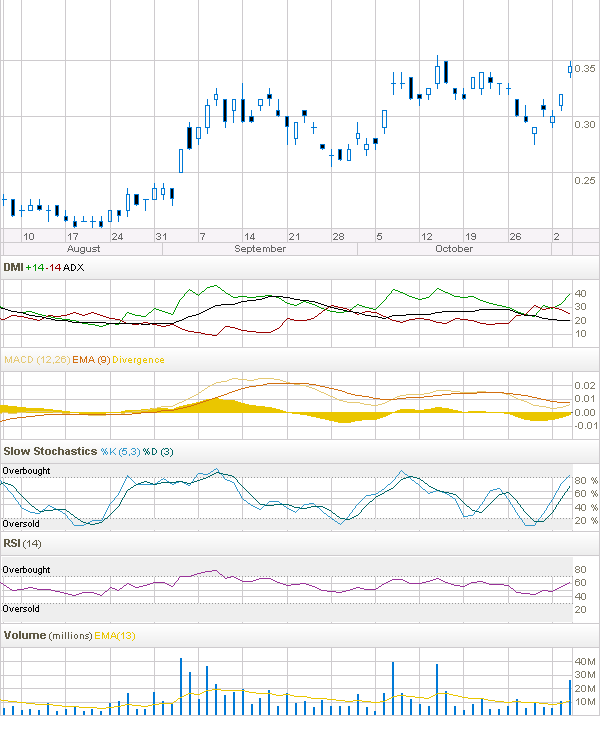
Task: Click the Slow Stochastics title
Action: [49, 452]
